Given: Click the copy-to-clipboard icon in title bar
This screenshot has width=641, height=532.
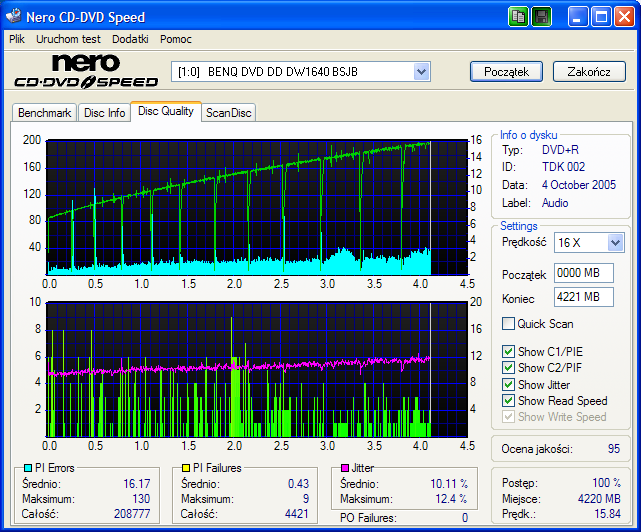Looking at the screenshot, I should [518, 17].
